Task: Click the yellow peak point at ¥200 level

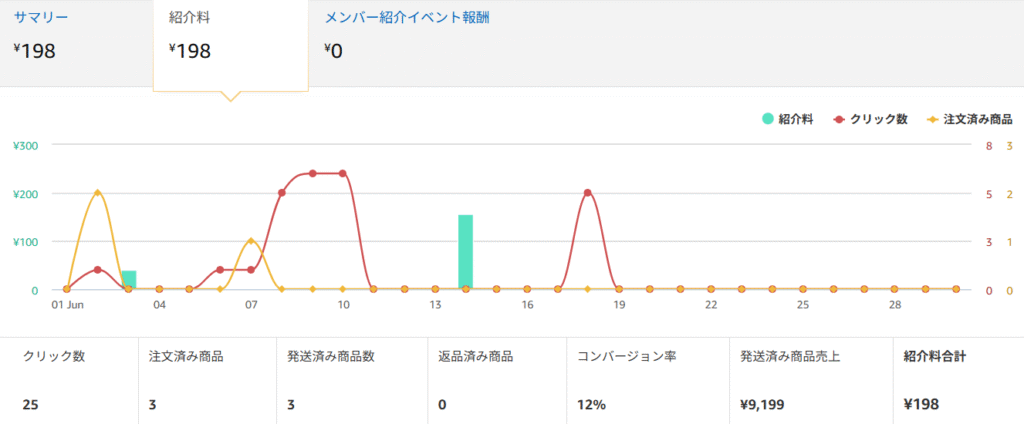Action: tap(97, 193)
